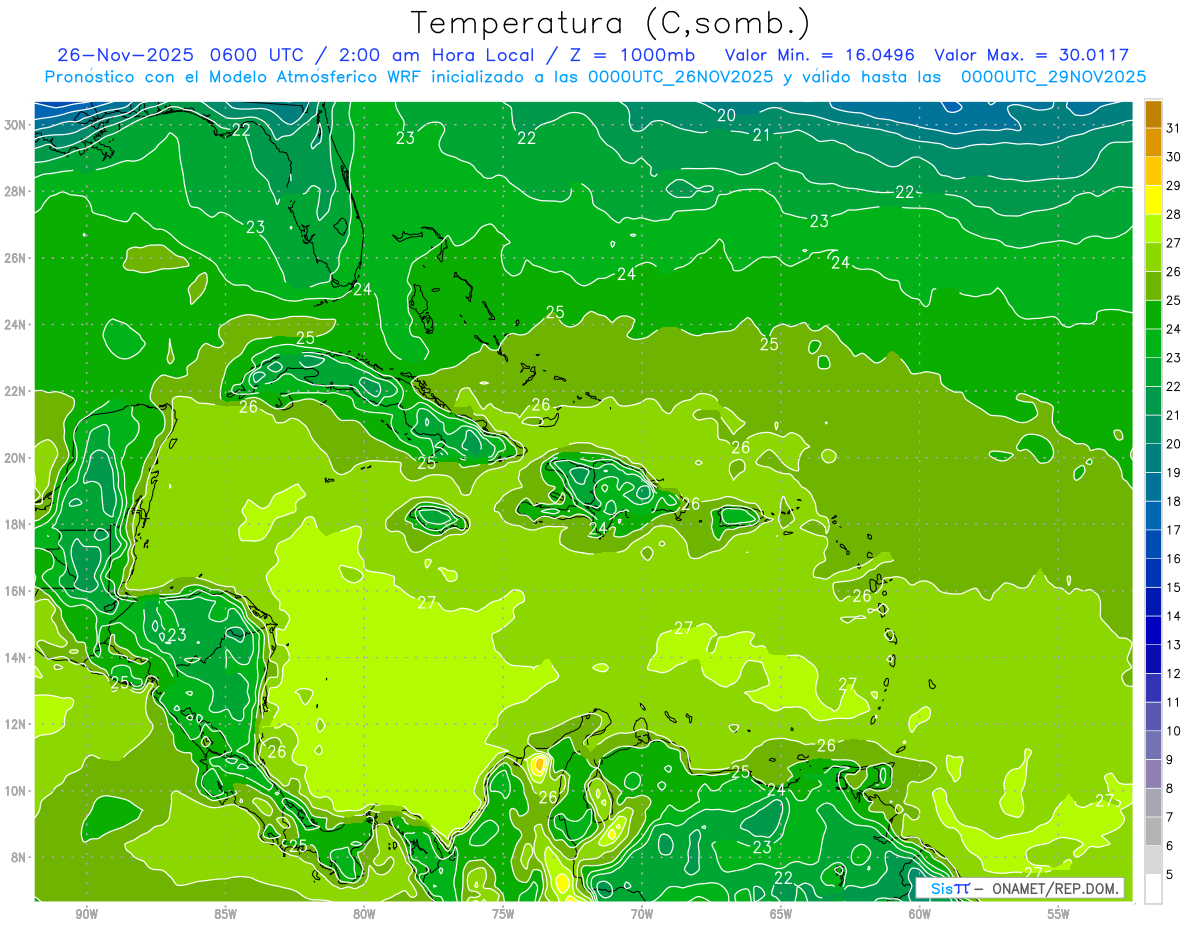Viewport: 1200px width, 927px height.
Task: Click the 75W longitude axis label
Action: 503,914
